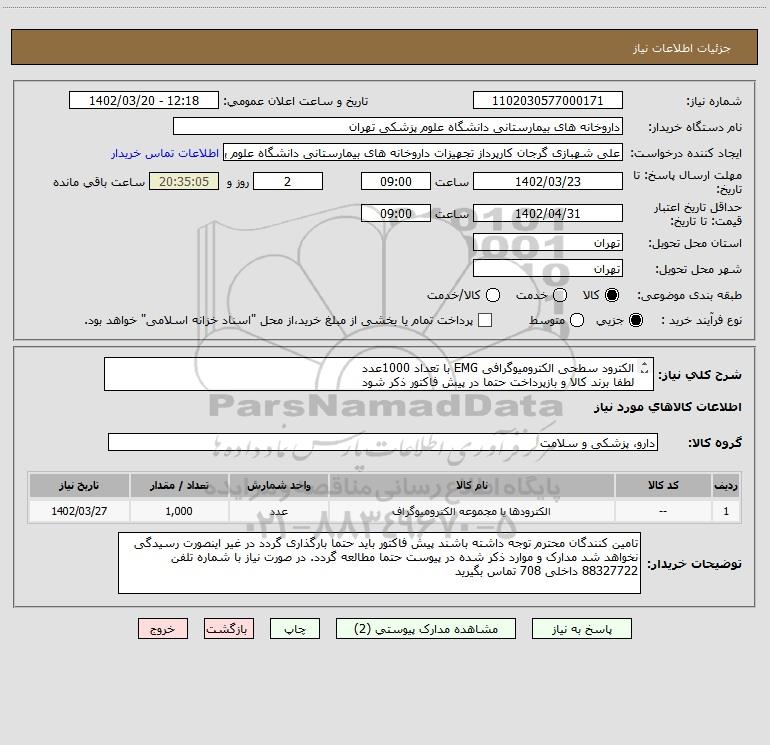
Task: Open the اطلاعات تماس خریدار link
Action: pos(165,153)
